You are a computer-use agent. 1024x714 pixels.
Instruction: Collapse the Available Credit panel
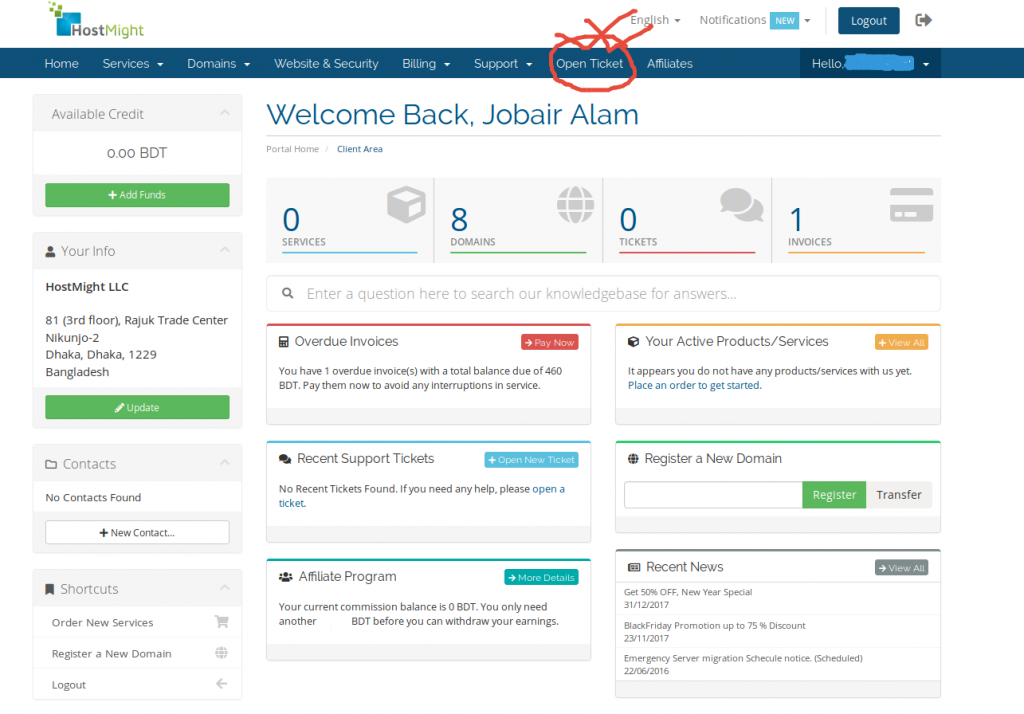225,113
